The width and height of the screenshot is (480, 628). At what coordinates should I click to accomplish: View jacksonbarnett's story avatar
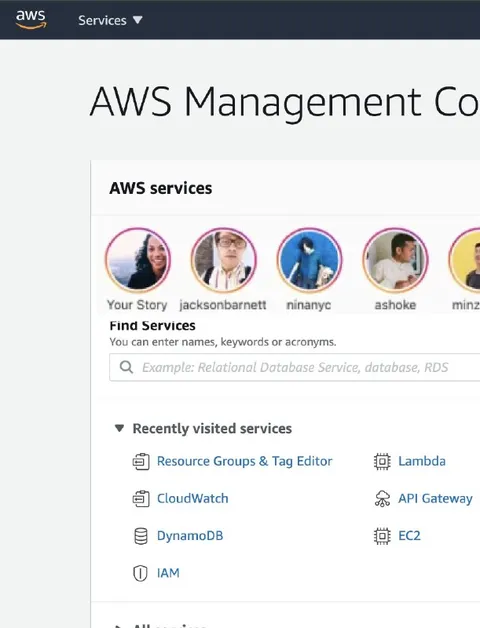pyautogui.click(x=224, y=260)
